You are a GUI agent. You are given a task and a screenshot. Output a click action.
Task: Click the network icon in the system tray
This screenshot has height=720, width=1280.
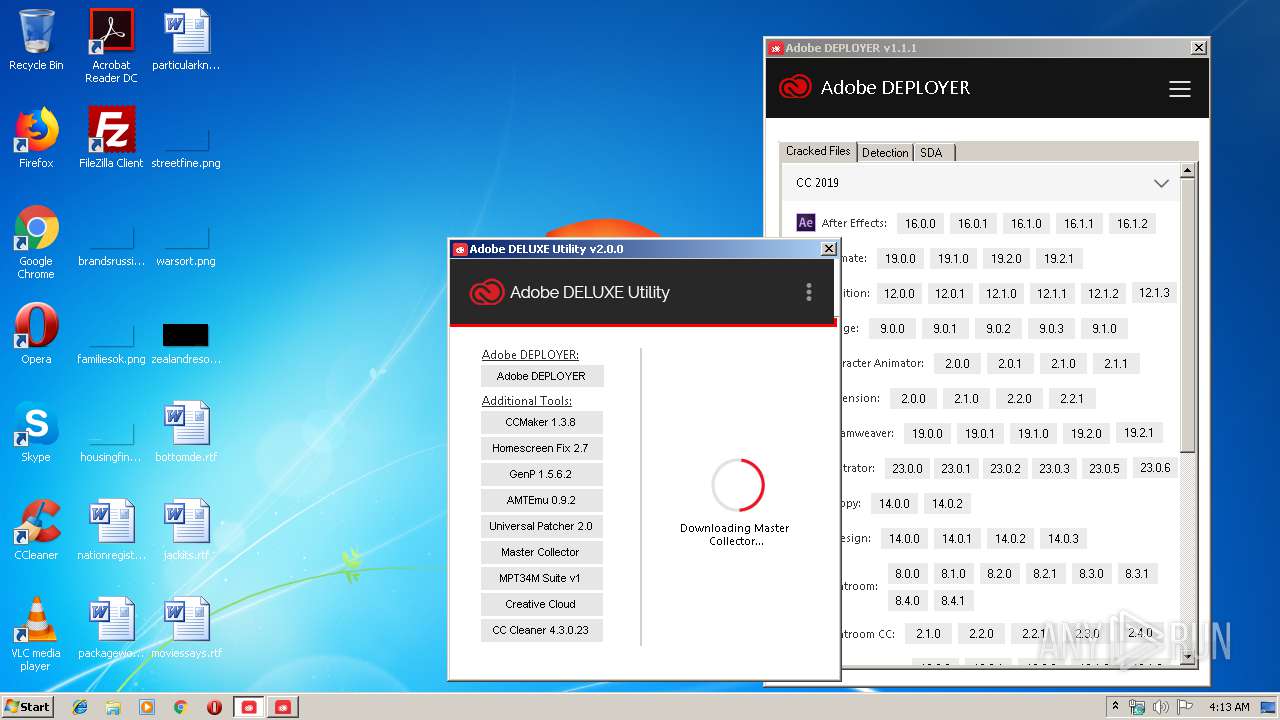point(1138,707)
